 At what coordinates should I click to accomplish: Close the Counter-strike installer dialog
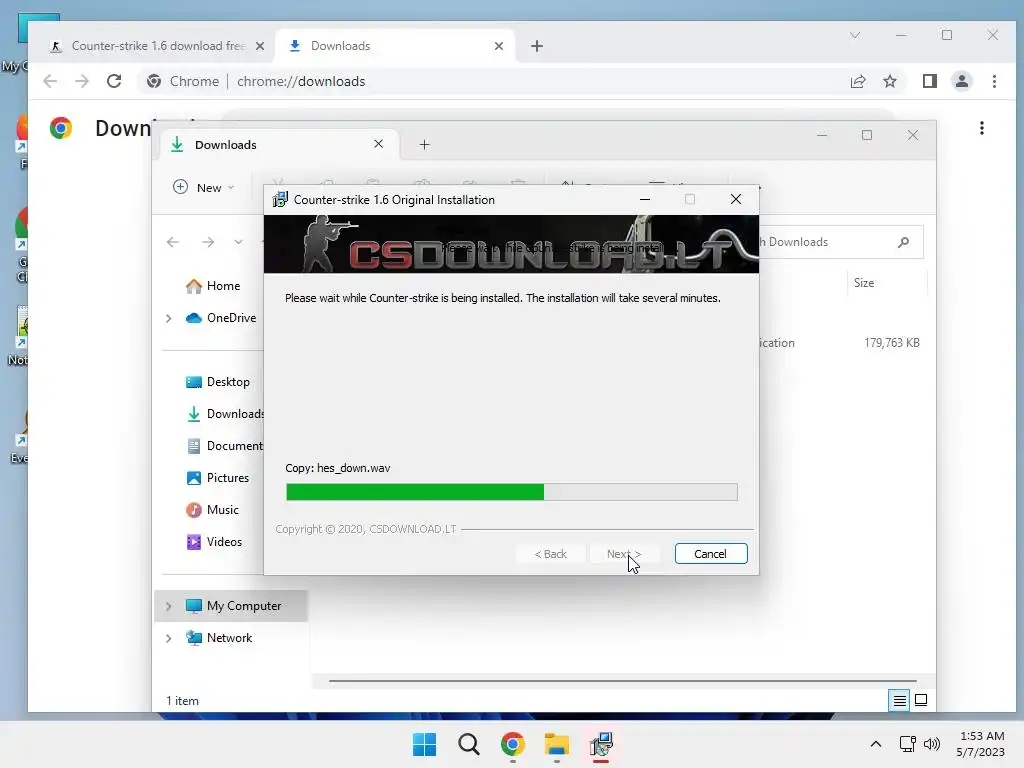point(735,199)
